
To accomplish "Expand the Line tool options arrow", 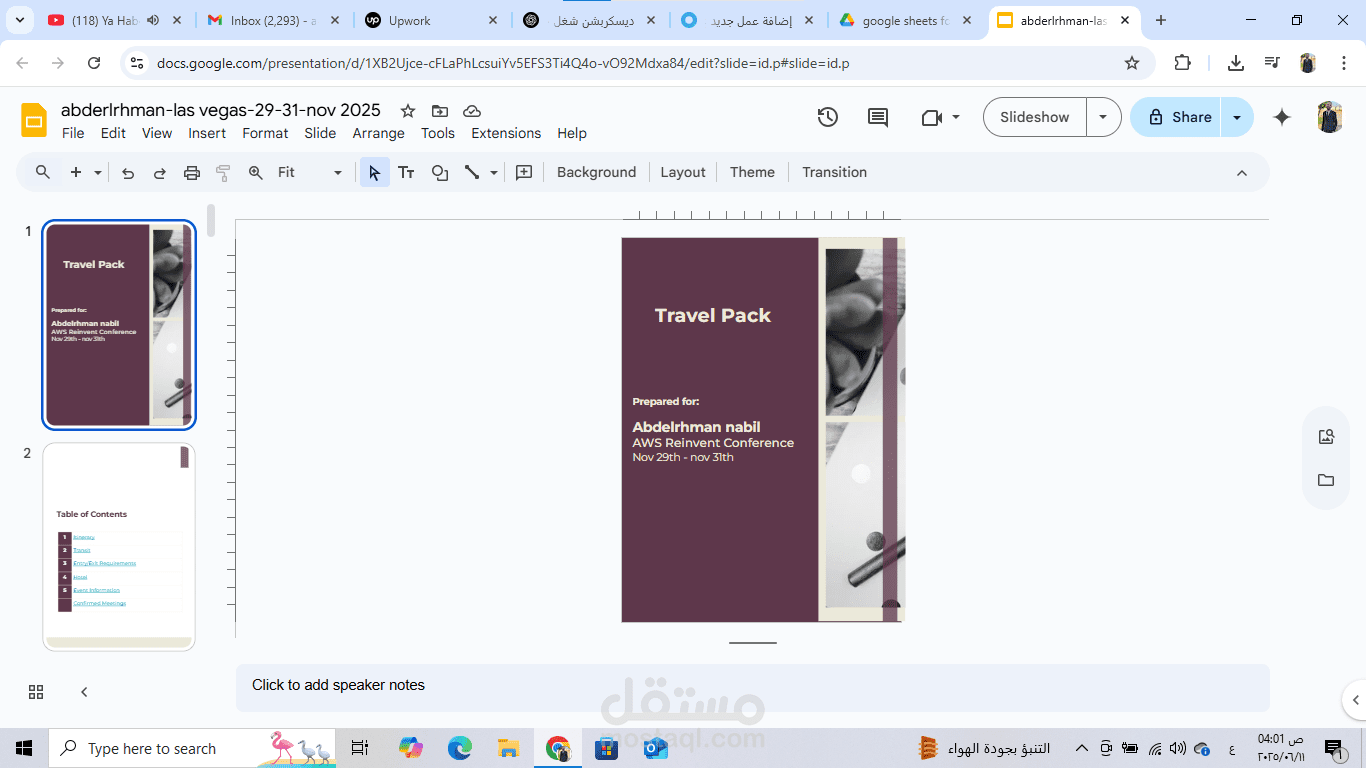I will coord(494,172).
